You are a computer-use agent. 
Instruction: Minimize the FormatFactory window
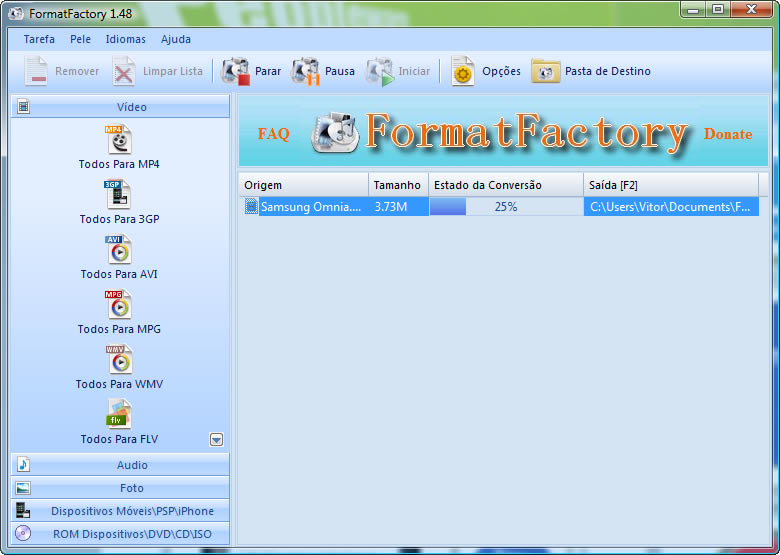(x=694, y=9)
